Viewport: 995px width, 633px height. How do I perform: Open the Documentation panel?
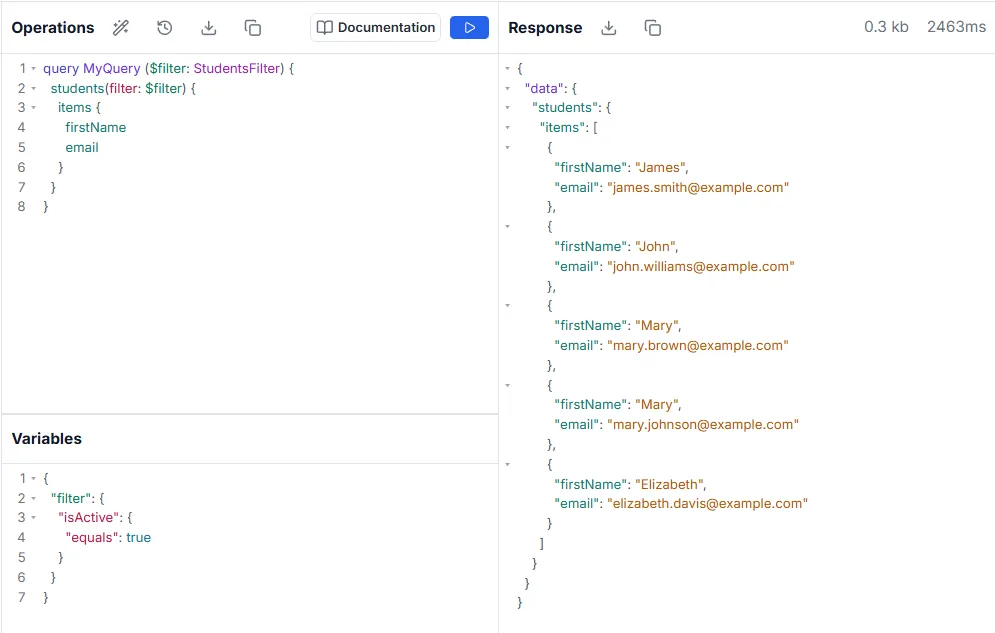point(376,28)
